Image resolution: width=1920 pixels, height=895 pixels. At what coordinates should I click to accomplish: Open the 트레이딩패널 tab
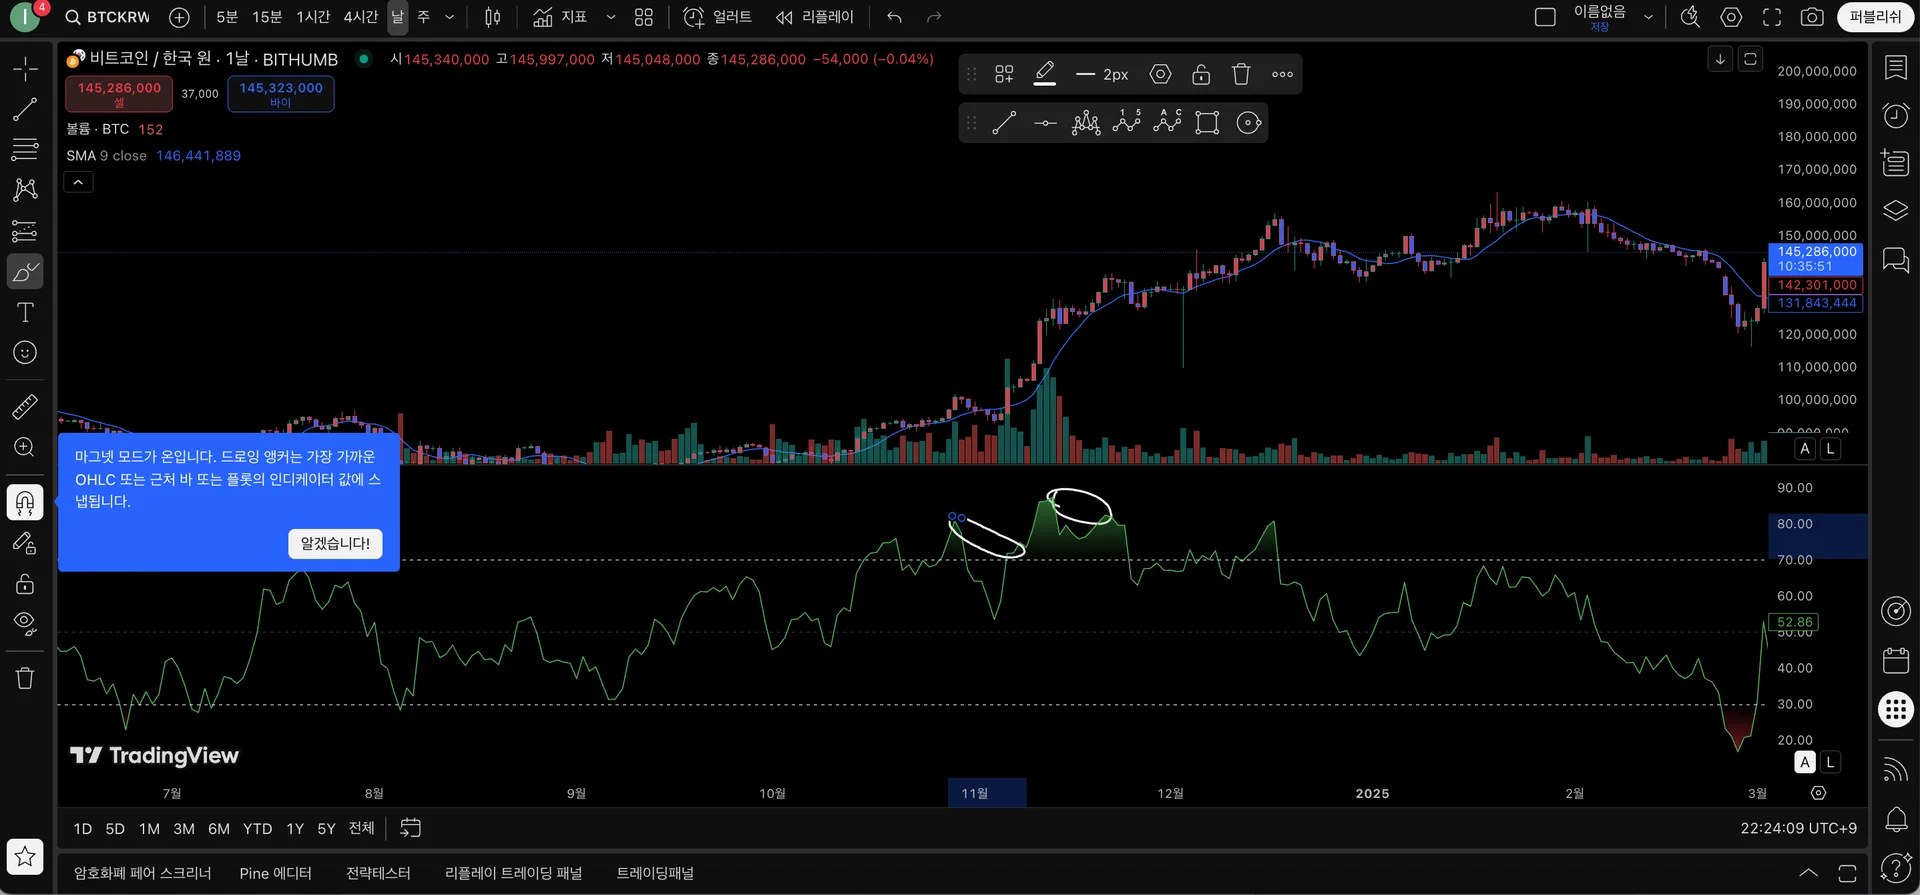(x=655, y=873)
